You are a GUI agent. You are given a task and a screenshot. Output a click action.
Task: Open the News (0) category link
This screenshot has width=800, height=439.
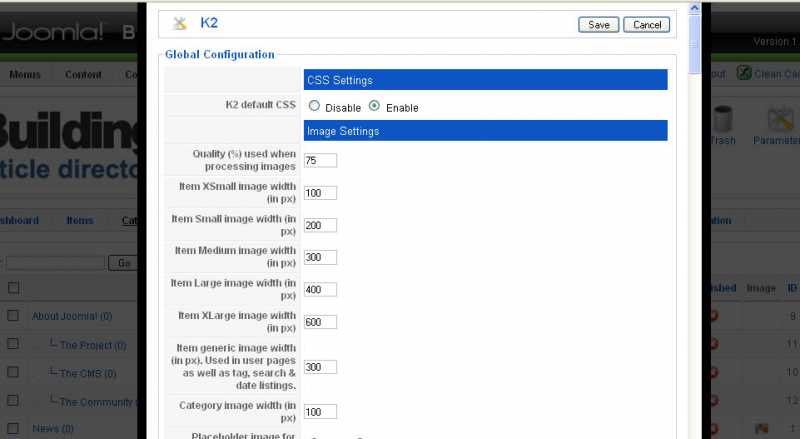tap(53, 428)
